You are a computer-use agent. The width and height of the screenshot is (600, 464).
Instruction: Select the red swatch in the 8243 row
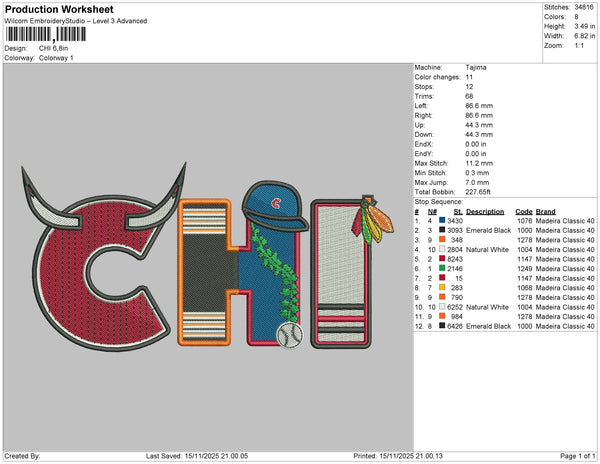click(442, 259)
